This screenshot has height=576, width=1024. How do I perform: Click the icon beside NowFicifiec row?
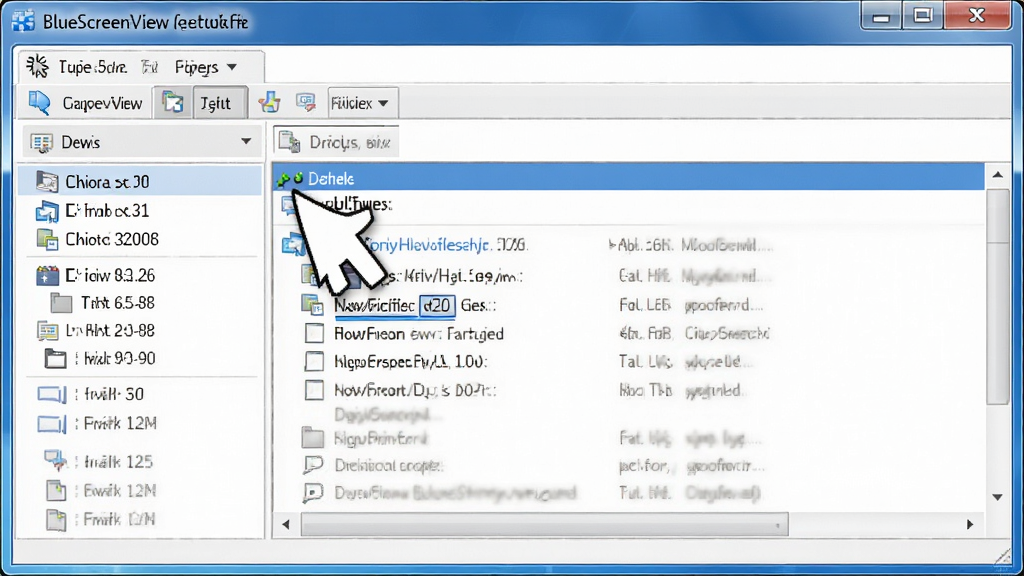click(312, 304)
